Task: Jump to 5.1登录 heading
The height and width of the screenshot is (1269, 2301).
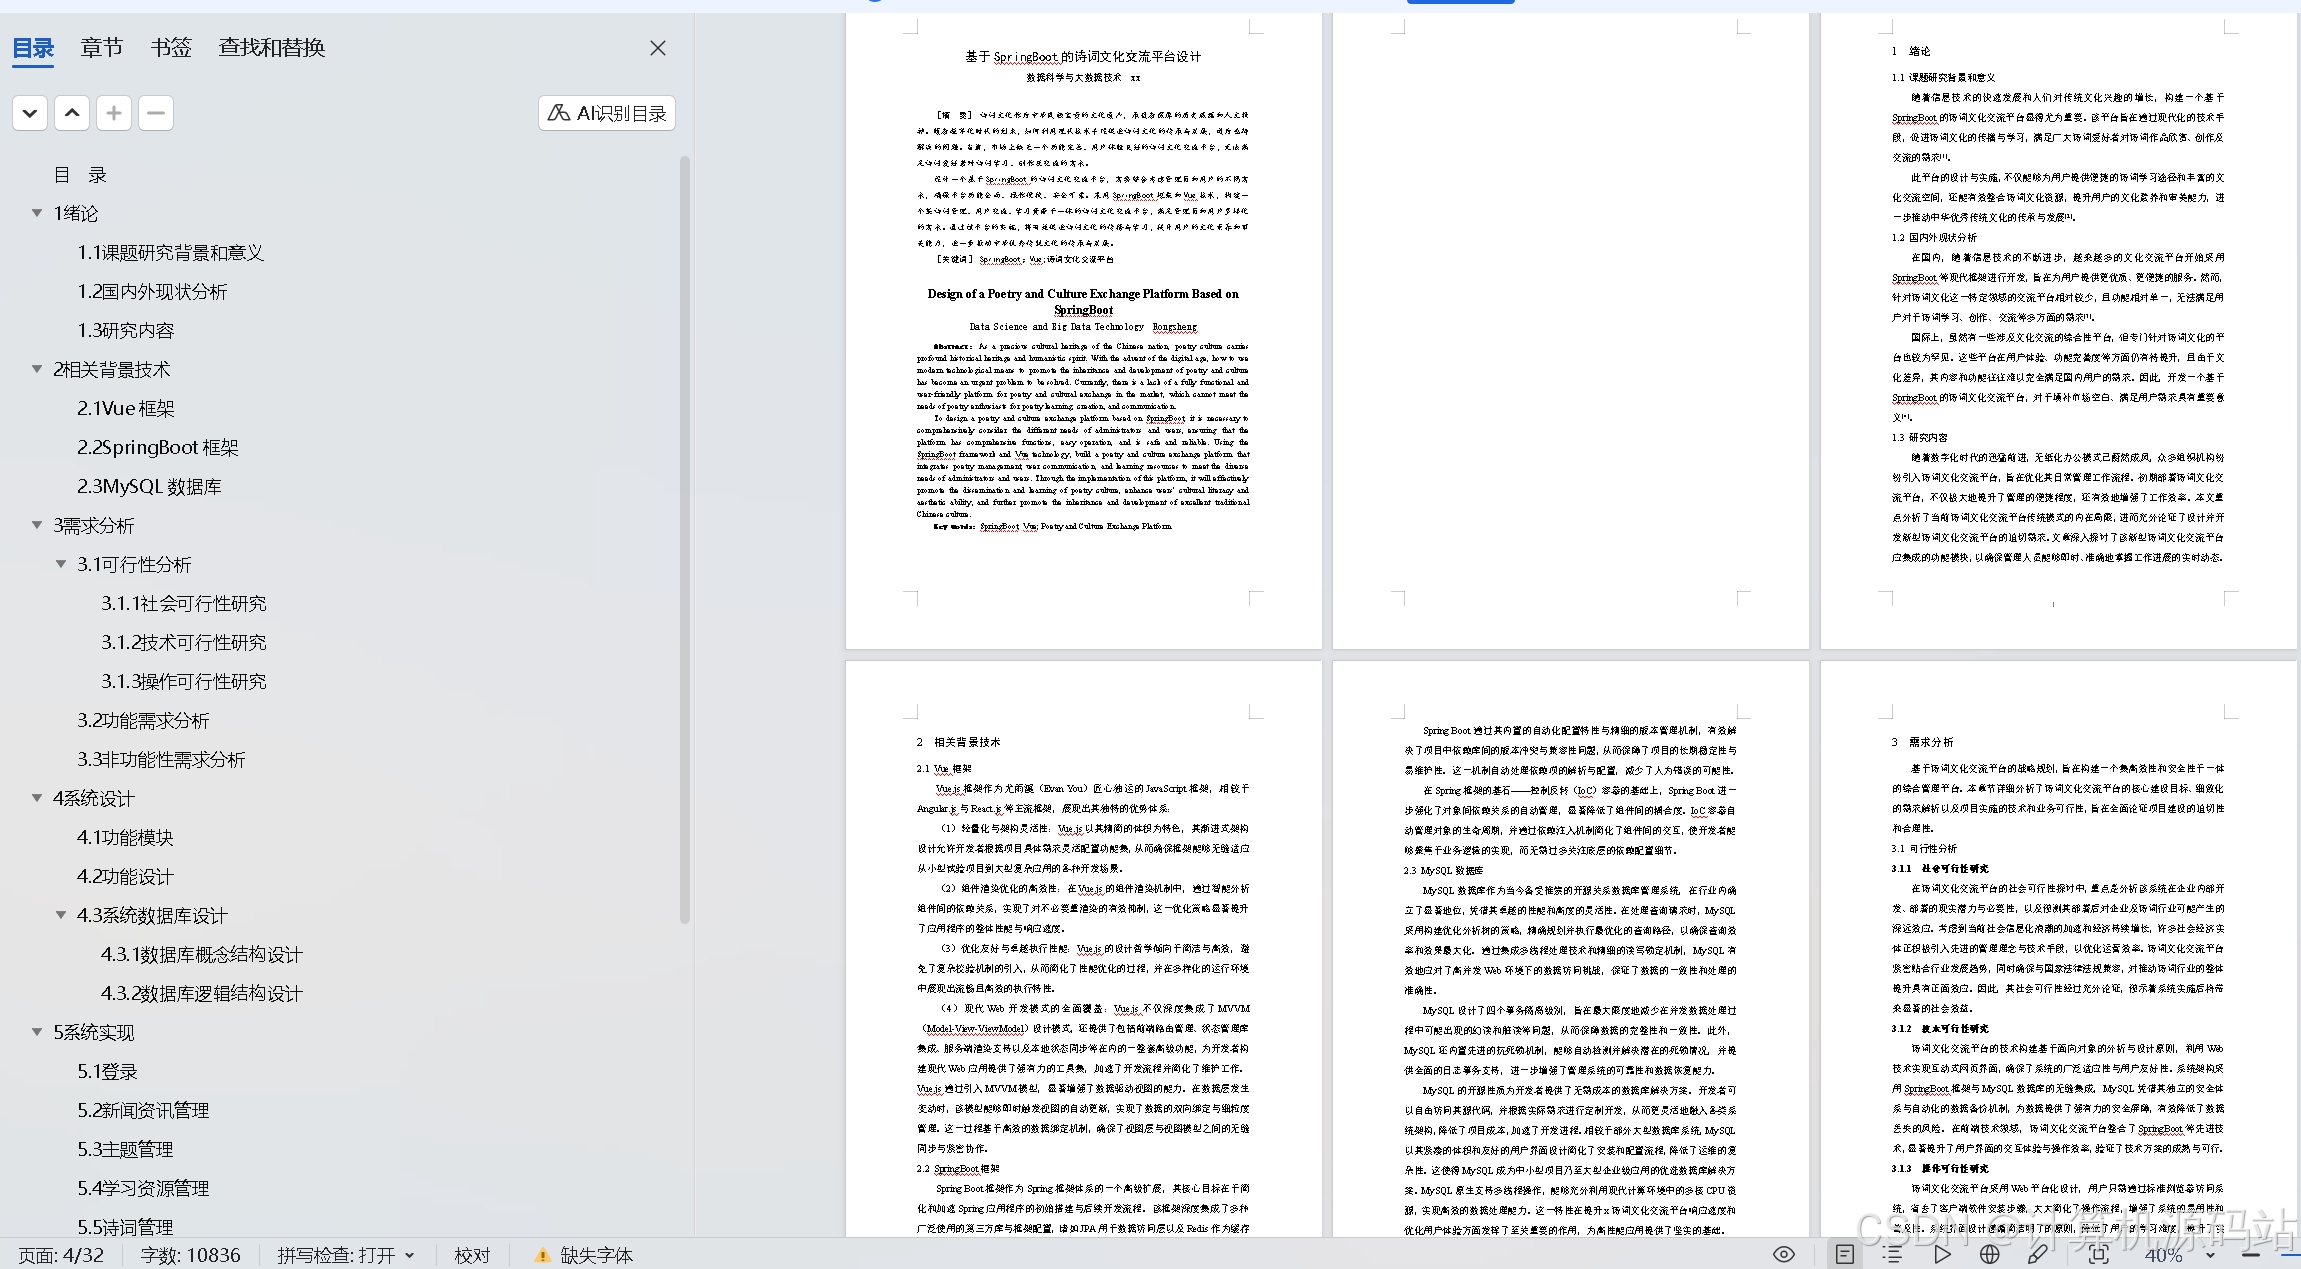Action: (108, 1072)
